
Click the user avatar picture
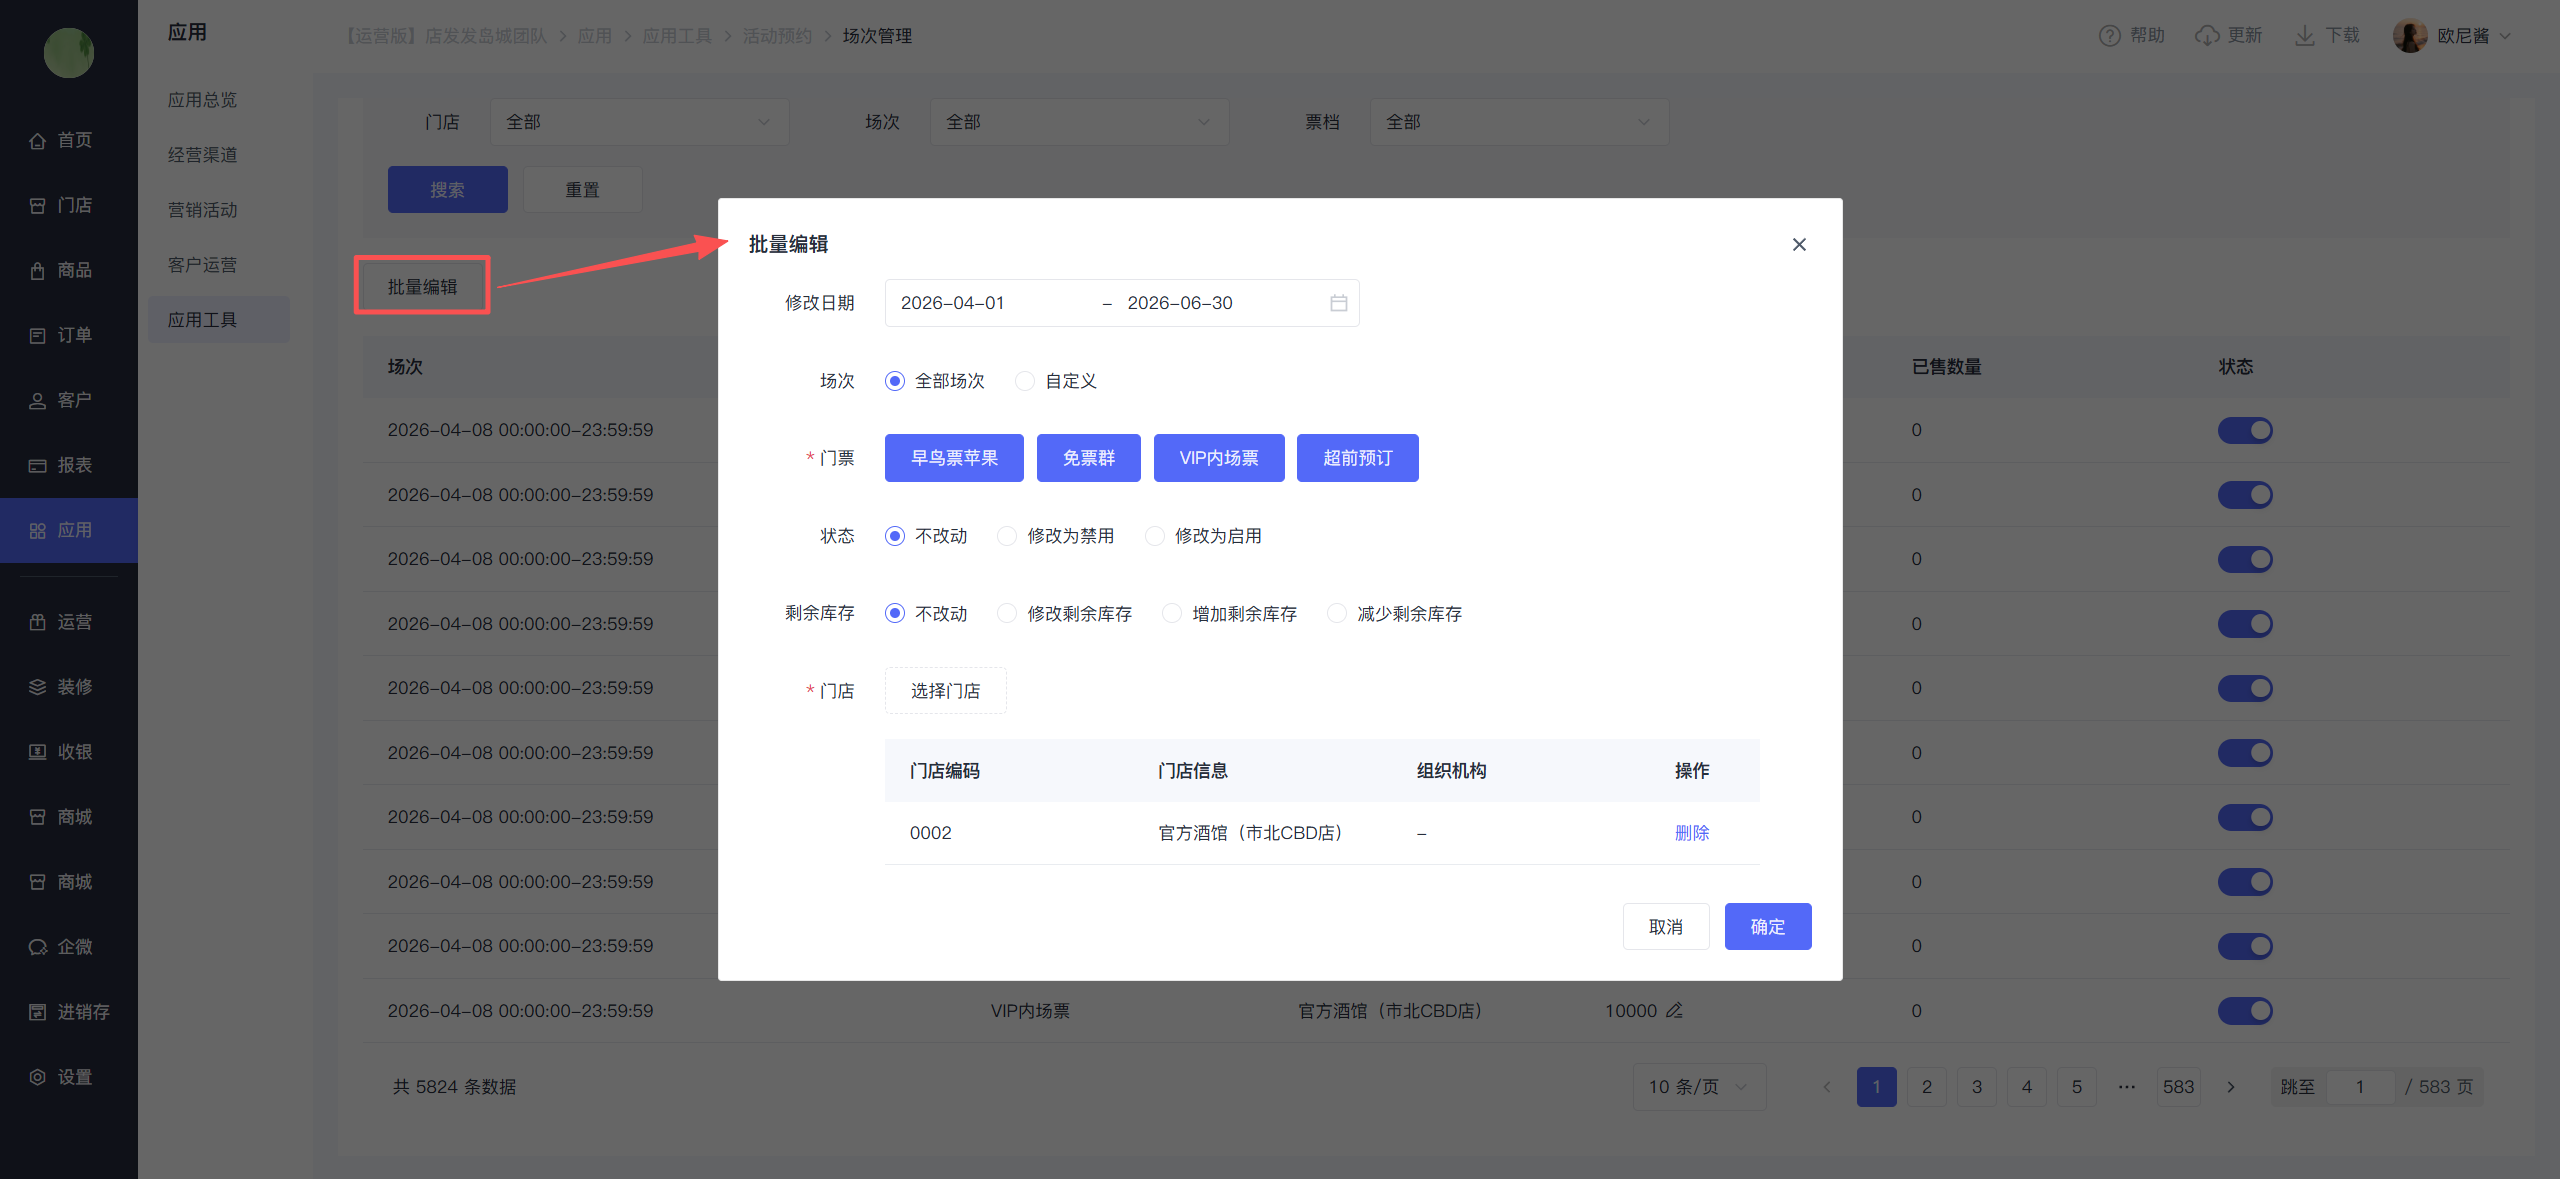pos(2409,36)
